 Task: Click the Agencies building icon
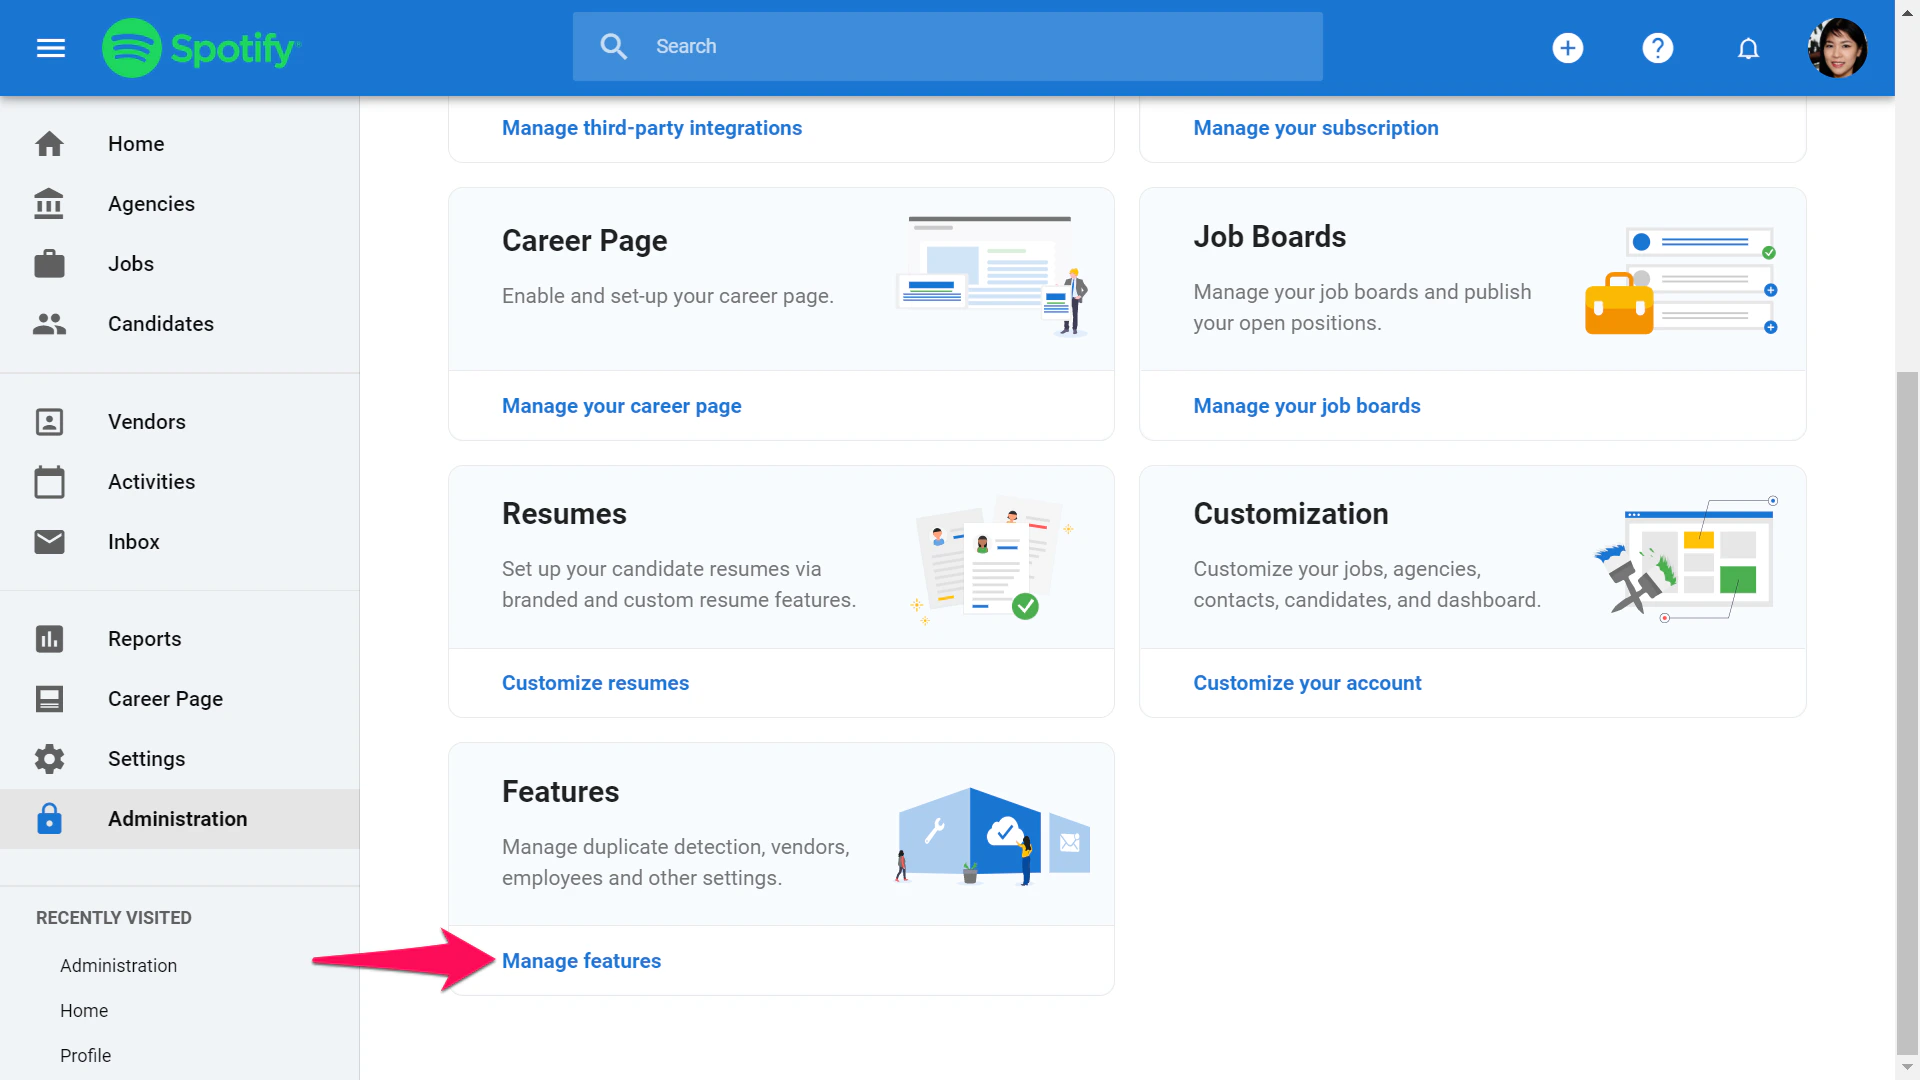tap(49, 204)
